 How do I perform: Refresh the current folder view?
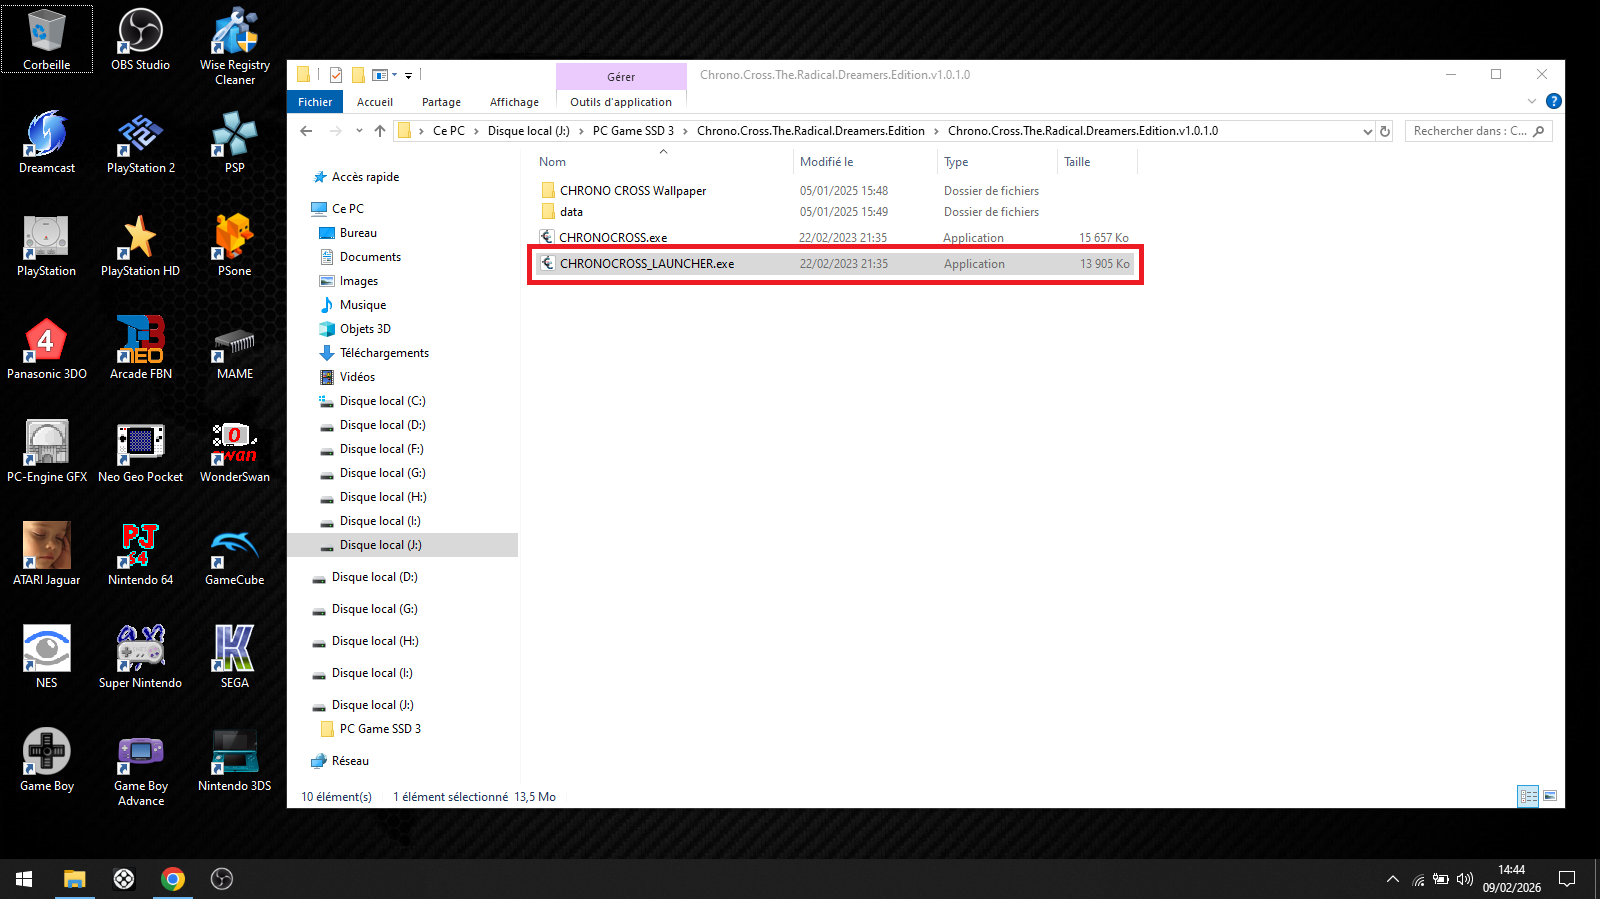coord(1385,131)
